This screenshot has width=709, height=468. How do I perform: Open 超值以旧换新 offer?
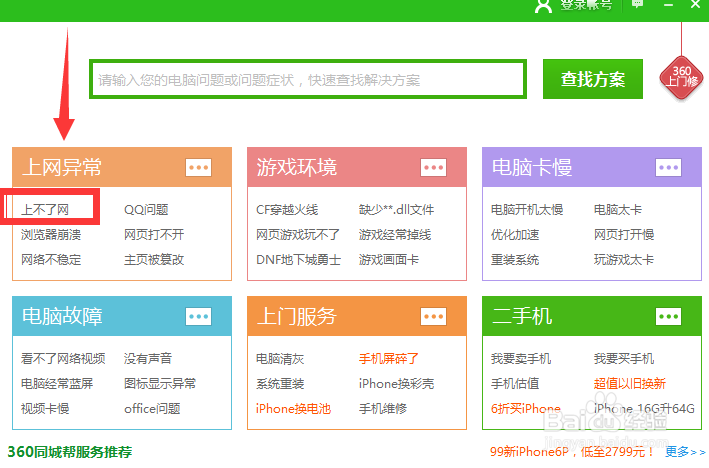pyautogui.click(x=630, y=383)
